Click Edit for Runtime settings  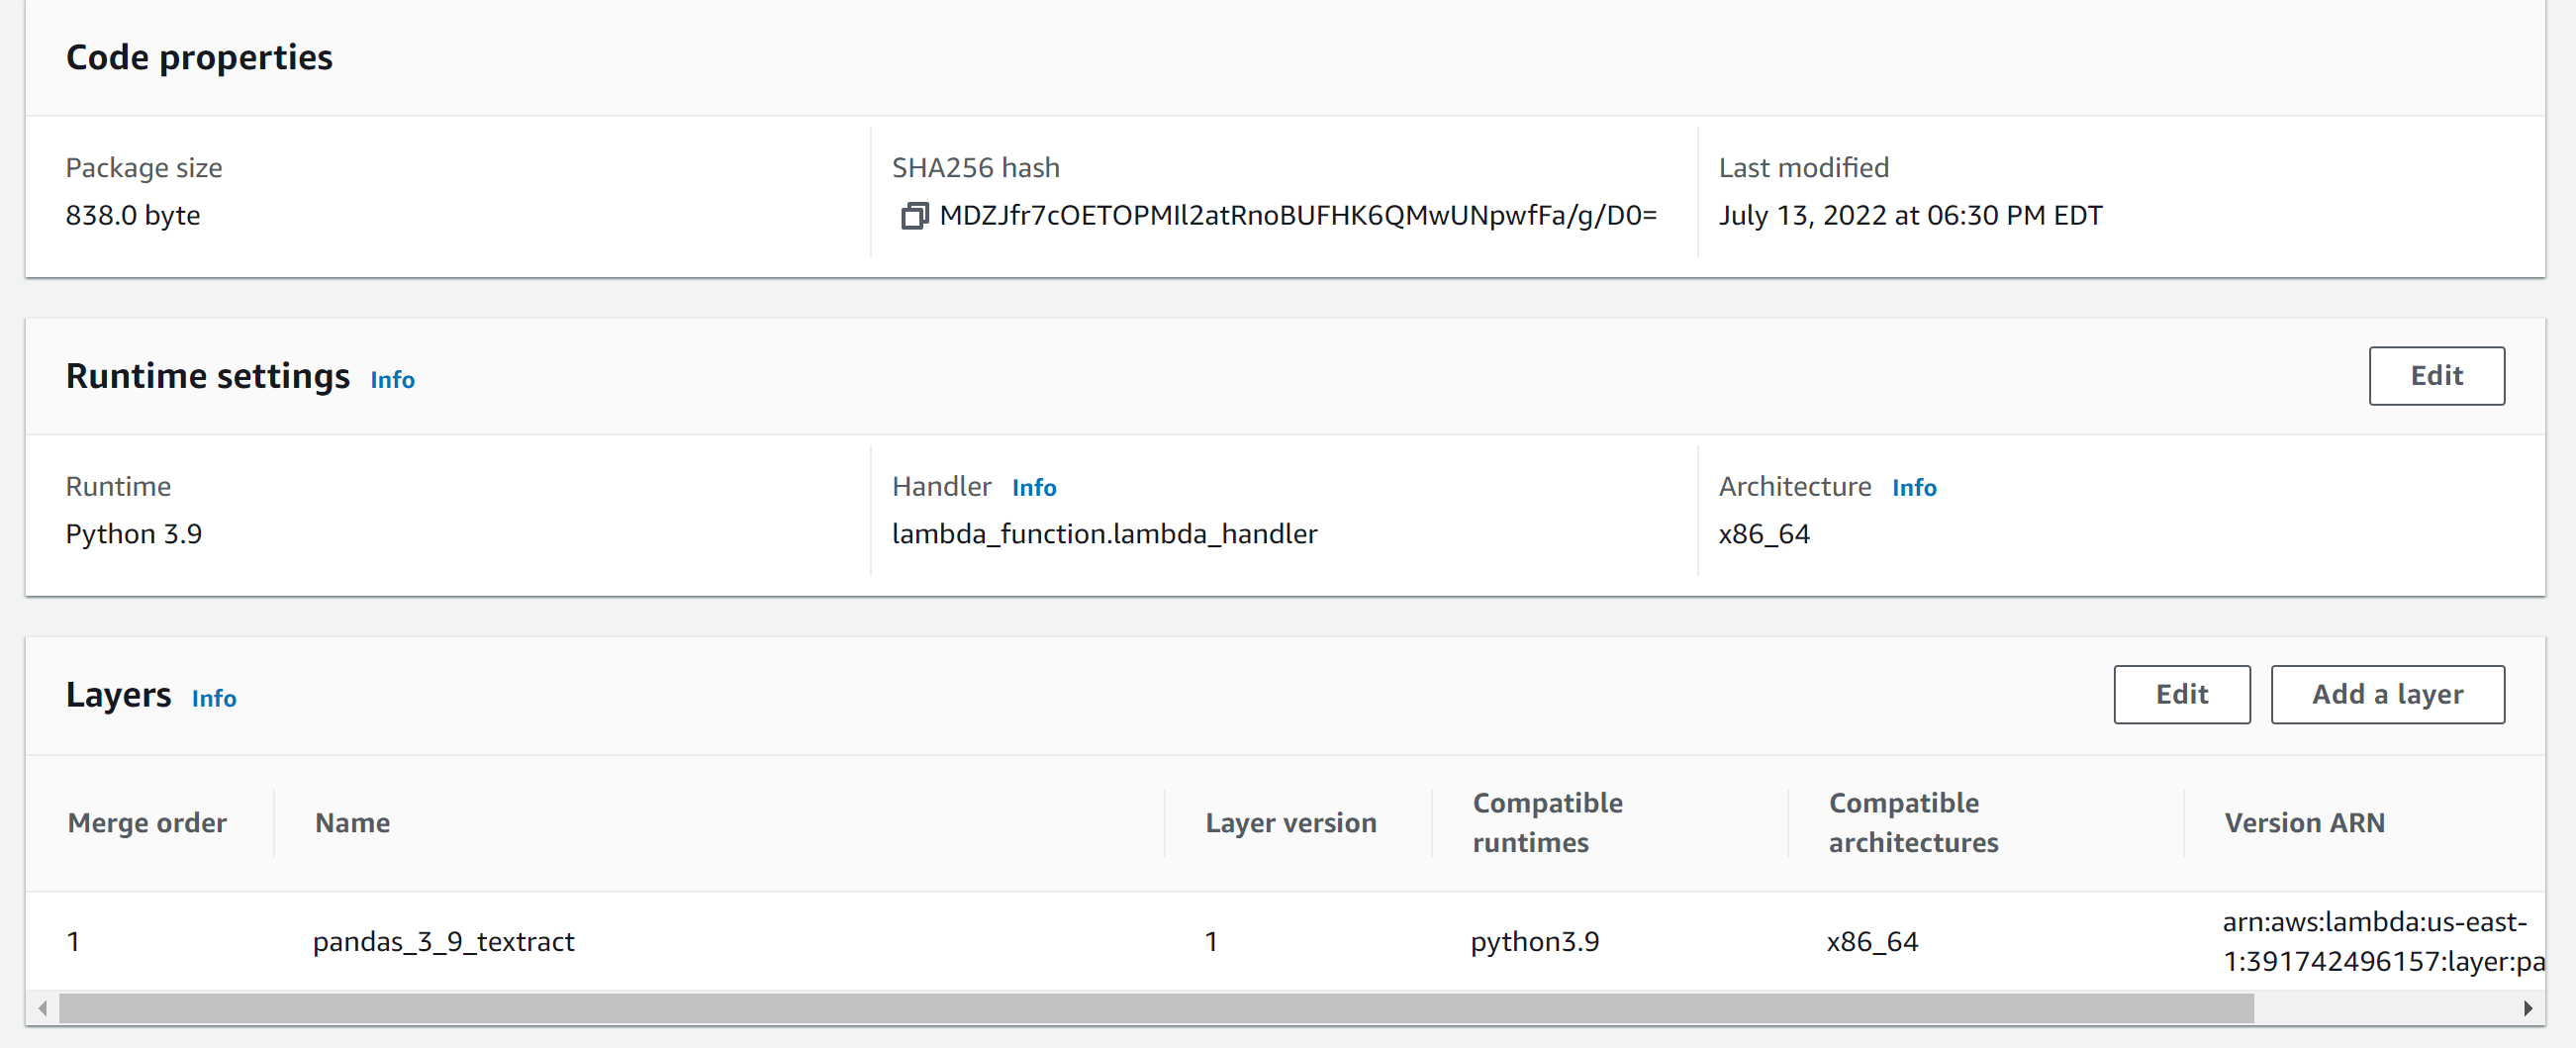click(x=2436, y=375)
